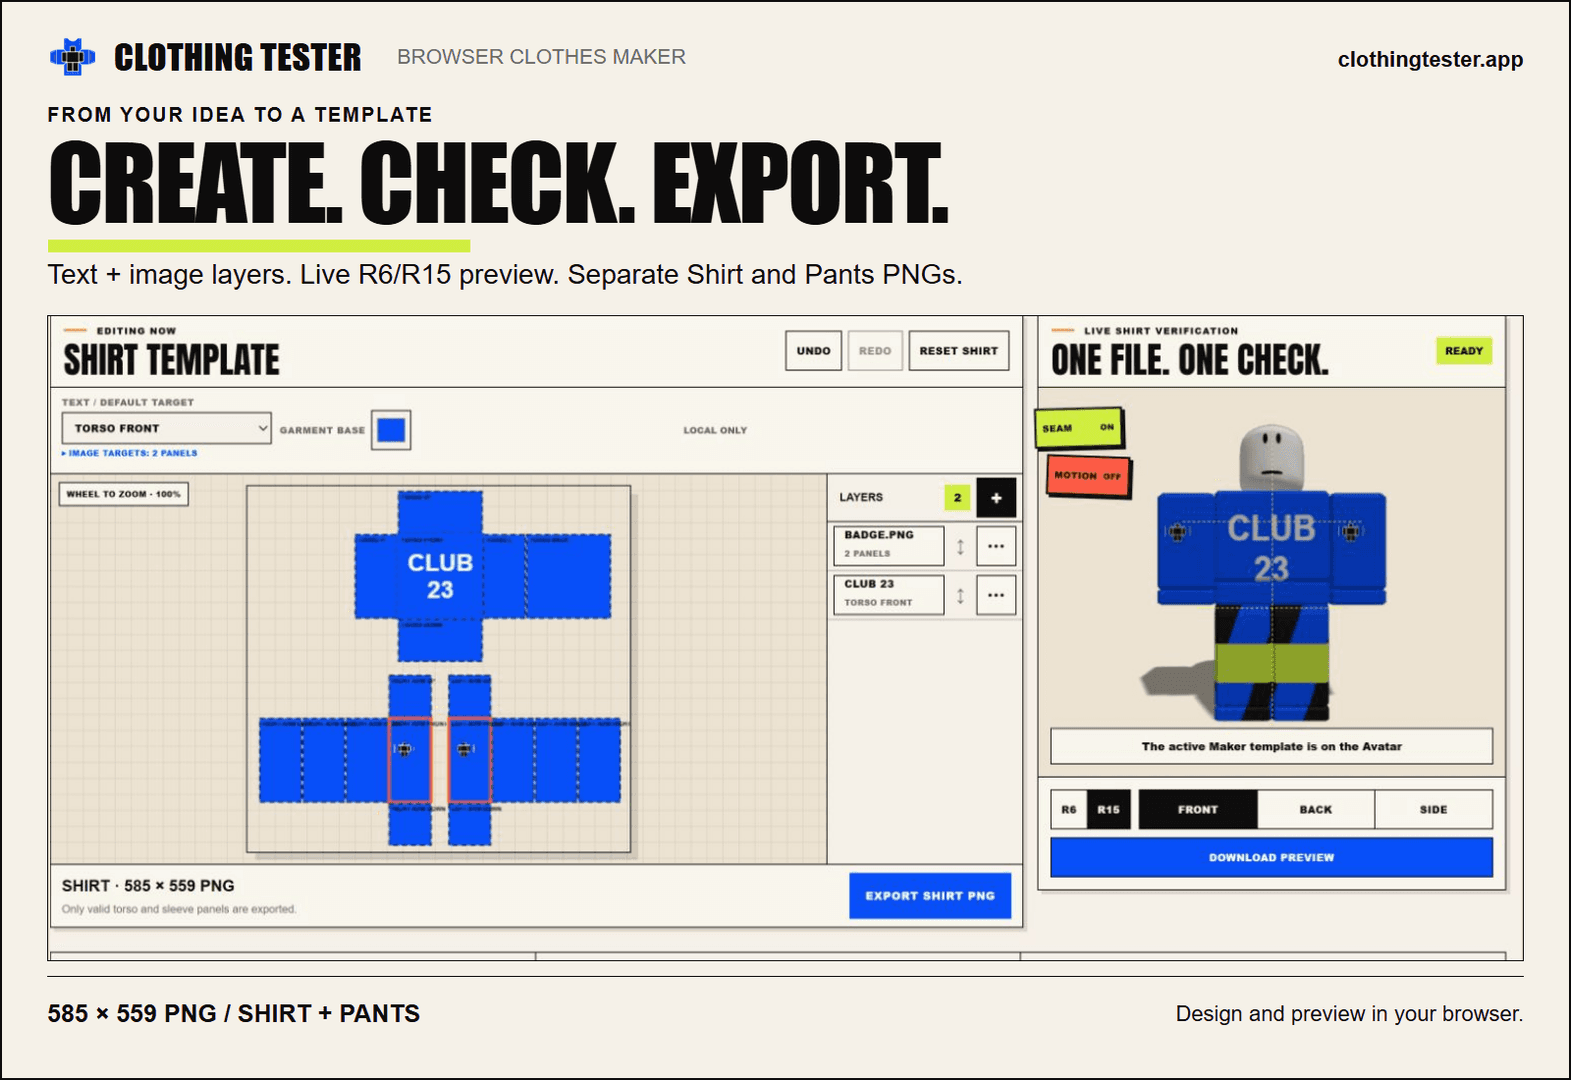Image resolution: width=1571 pixels, height=1080 pixels.
Task: Select the BADGE.PNG layer row
Action: [888, 546]
